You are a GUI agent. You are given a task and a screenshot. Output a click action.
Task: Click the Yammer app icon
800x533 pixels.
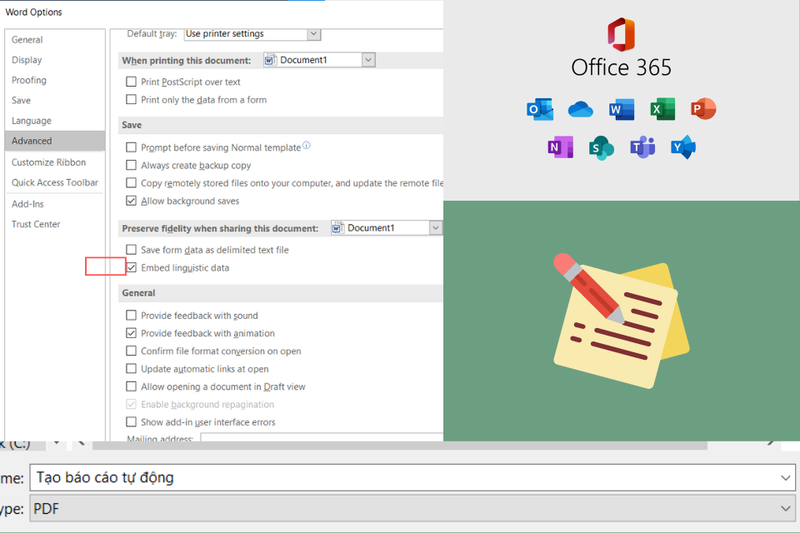pos(683,147)
